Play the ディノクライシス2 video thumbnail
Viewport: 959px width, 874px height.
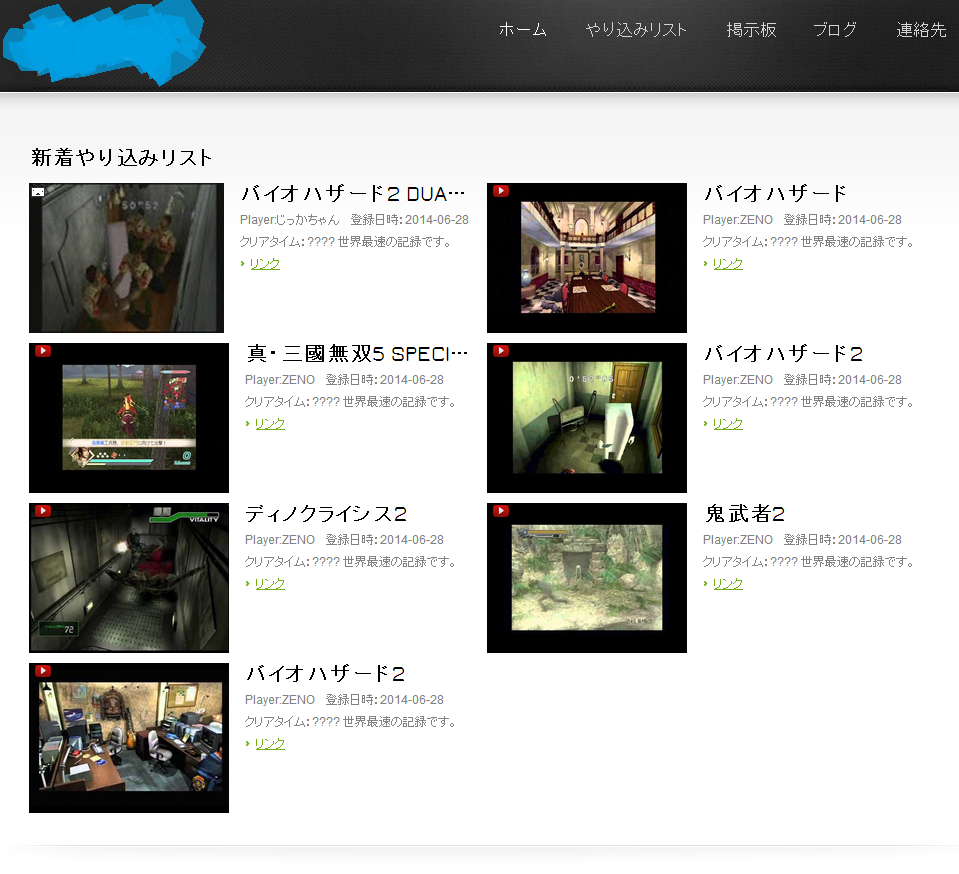(x=129, y=577)
